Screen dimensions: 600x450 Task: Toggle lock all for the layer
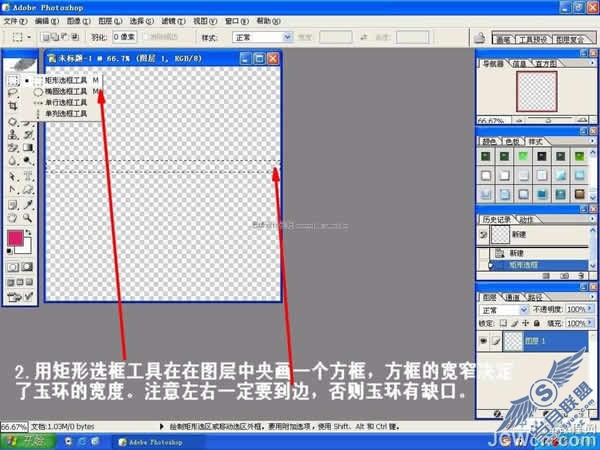pos(537,323)
